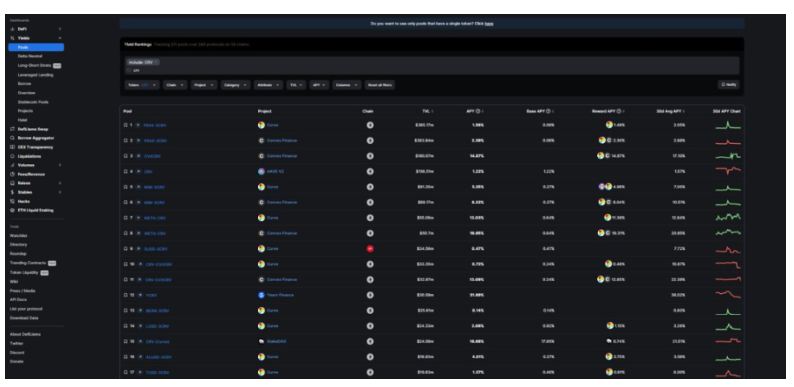Open the Token filter dropdown
Image resolution: width=794 pixels, height=387 pixels.
pos(142,85)
